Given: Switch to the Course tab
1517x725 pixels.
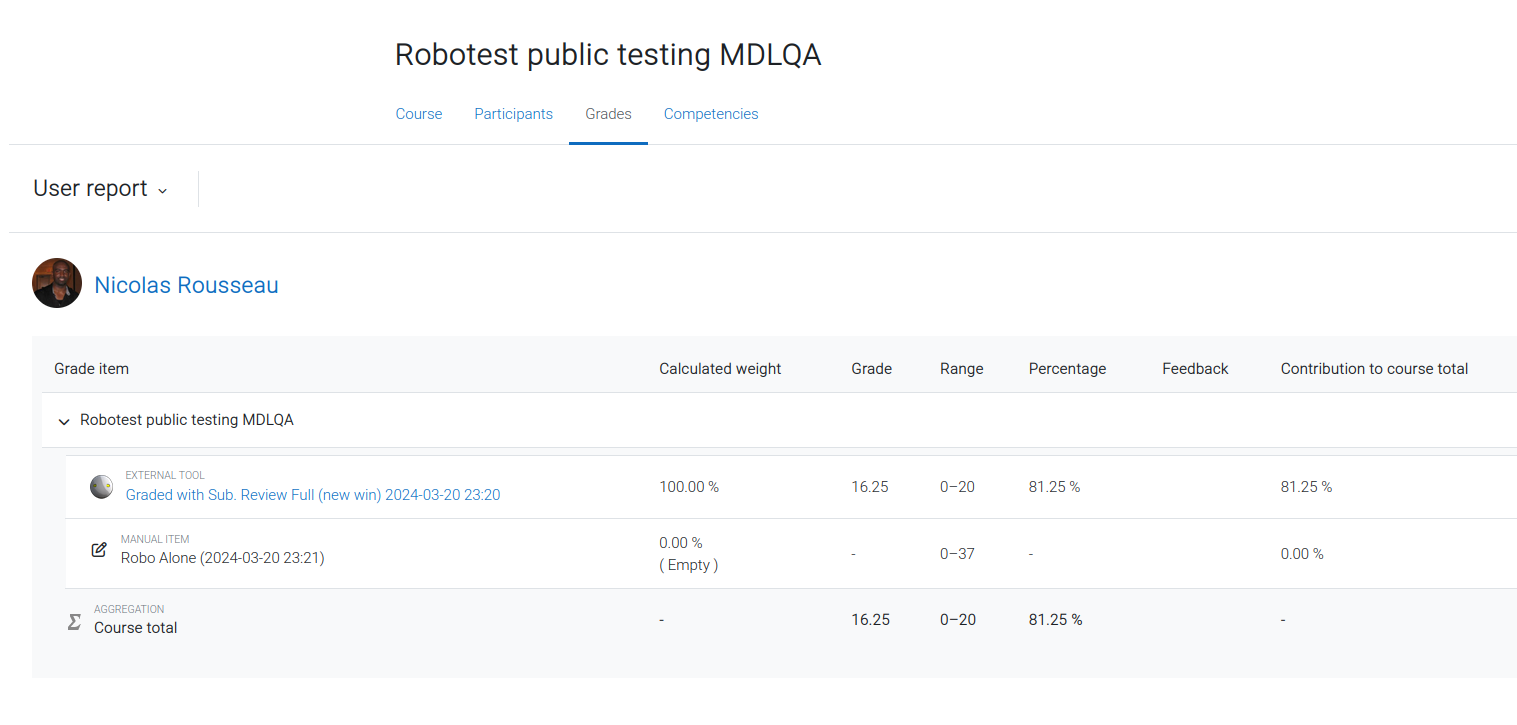Looking at the screenshot, I should (419, 114).
